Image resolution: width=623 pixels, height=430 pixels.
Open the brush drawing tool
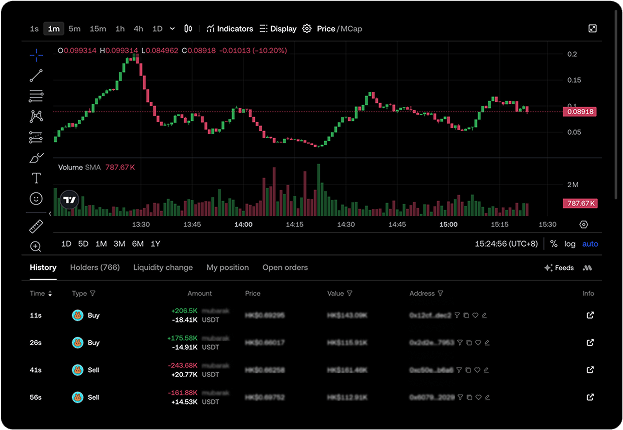tap(36, 158)
